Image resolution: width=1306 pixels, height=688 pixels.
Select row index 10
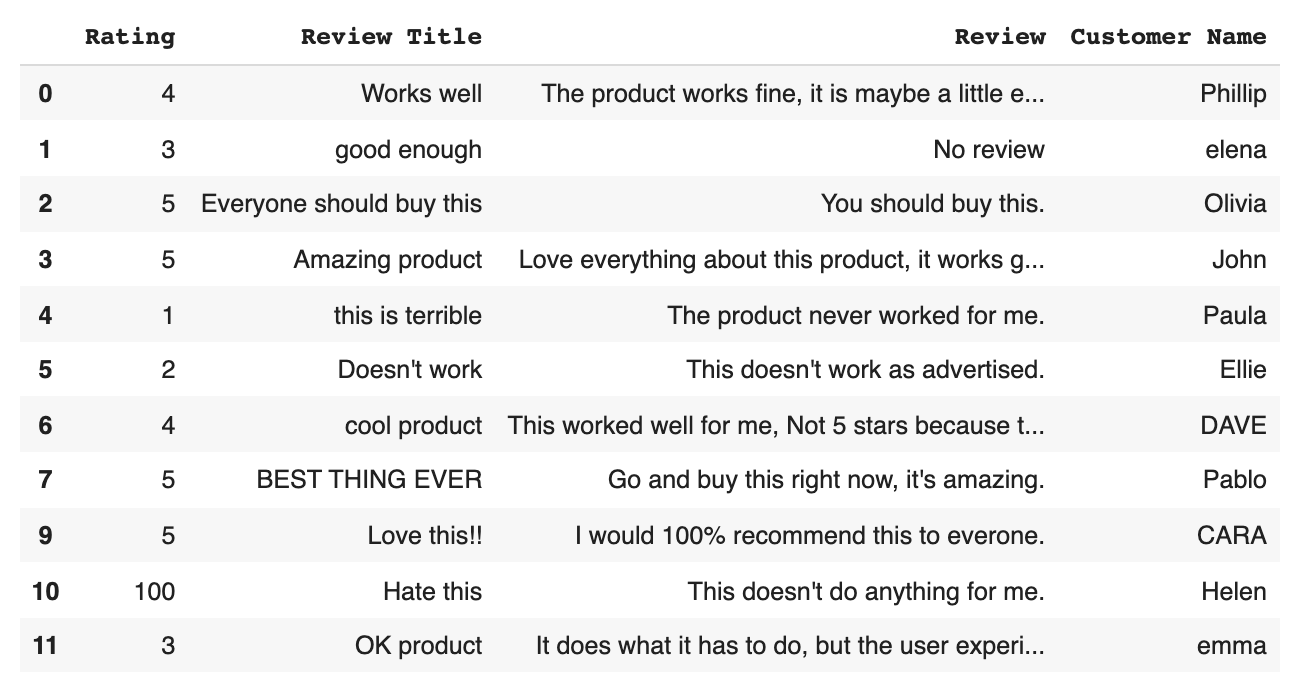[x=45, y=591]
